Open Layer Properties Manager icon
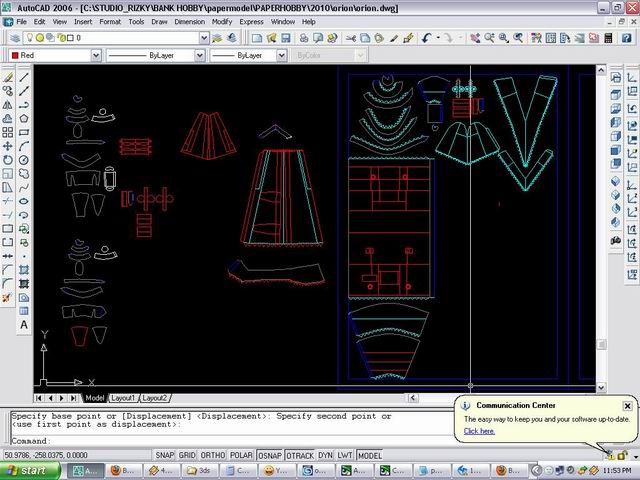The height and width of the screenshot is (480, 640). (x=15, y=38)
